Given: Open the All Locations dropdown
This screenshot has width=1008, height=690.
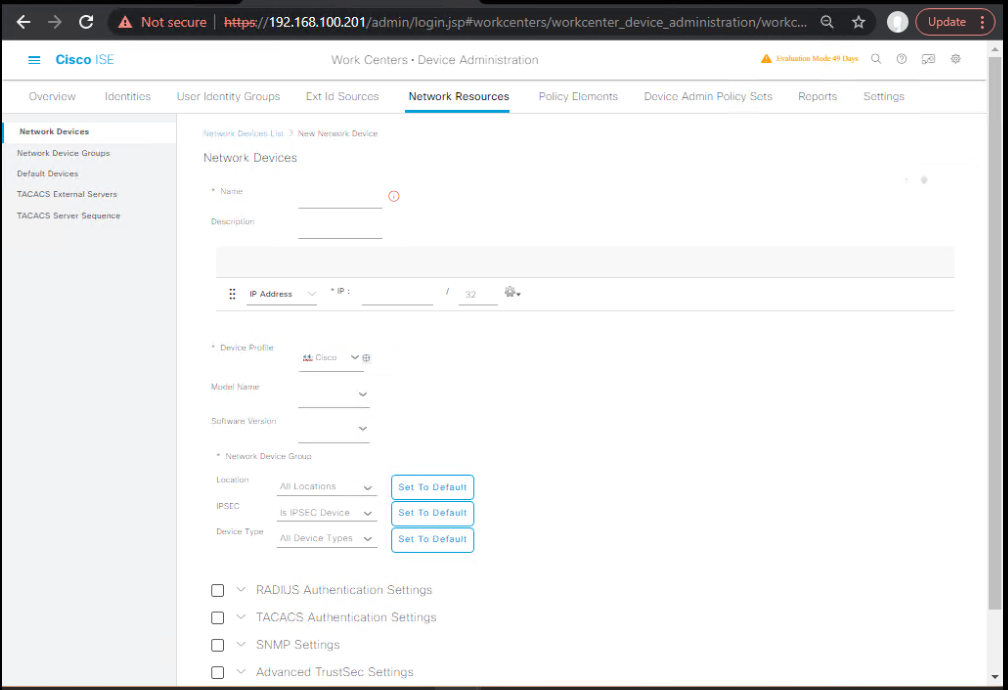Looking at the screenshot, I should (x=327, y=487).
